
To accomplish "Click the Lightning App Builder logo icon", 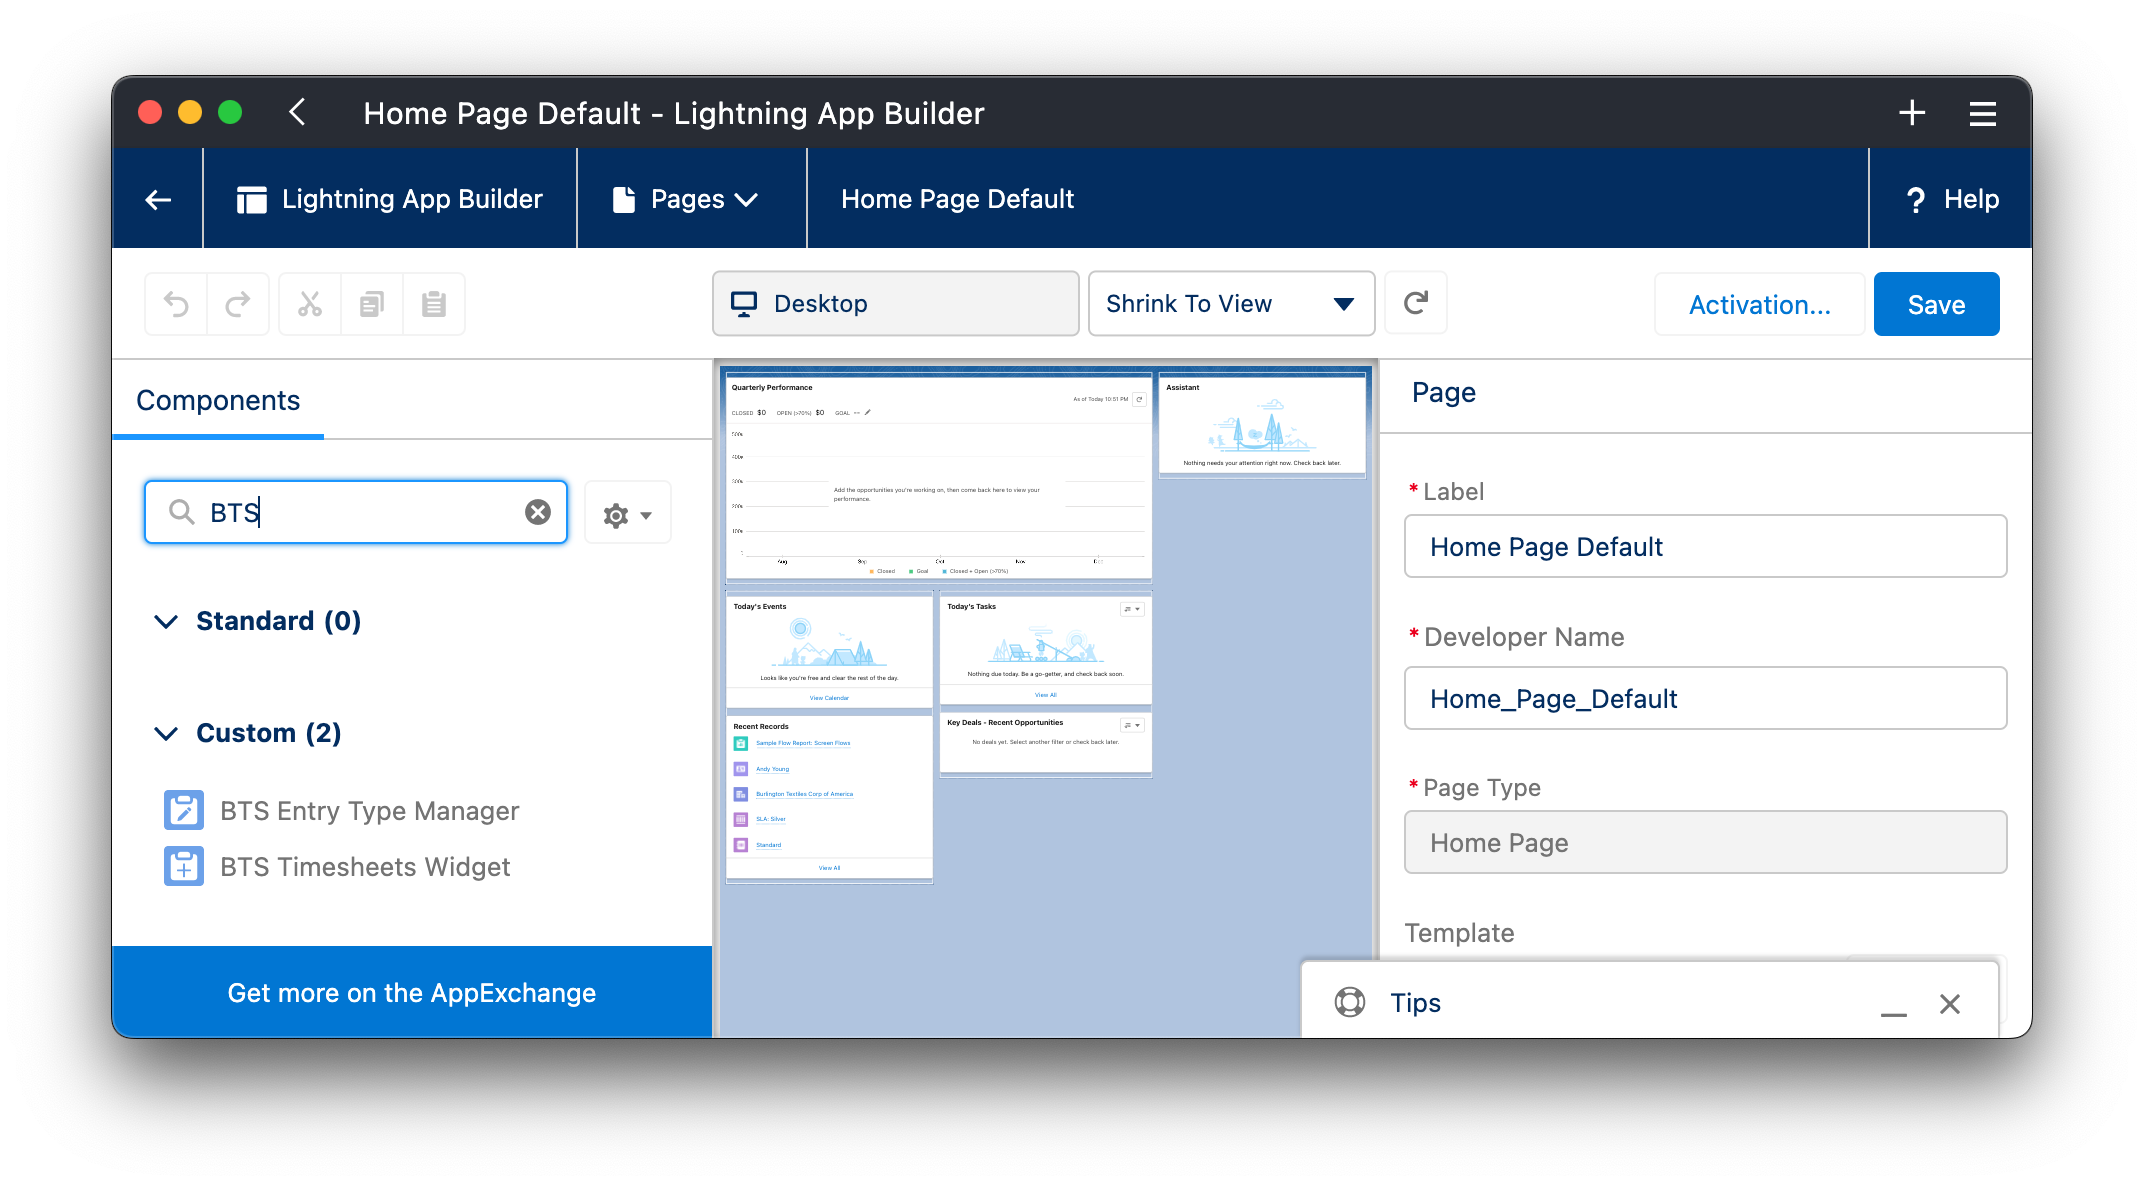I will coord(251,200).
